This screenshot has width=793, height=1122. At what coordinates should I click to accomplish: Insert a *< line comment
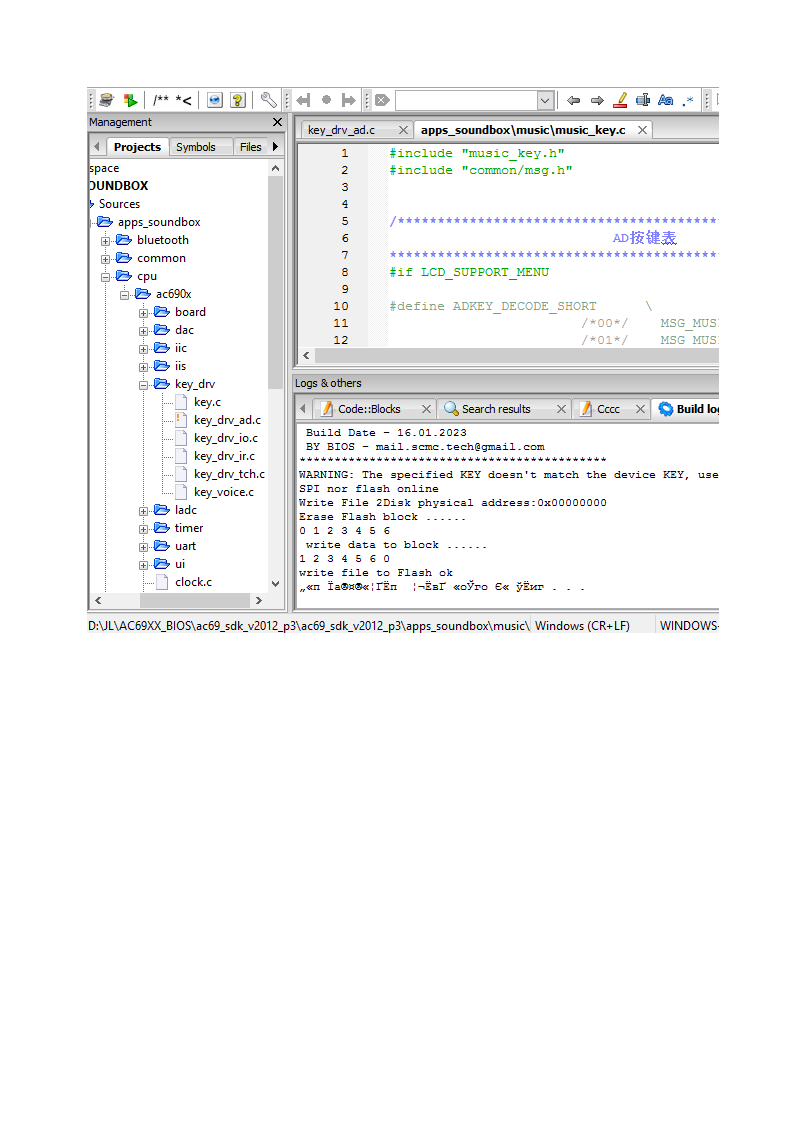tap(184, 100)
